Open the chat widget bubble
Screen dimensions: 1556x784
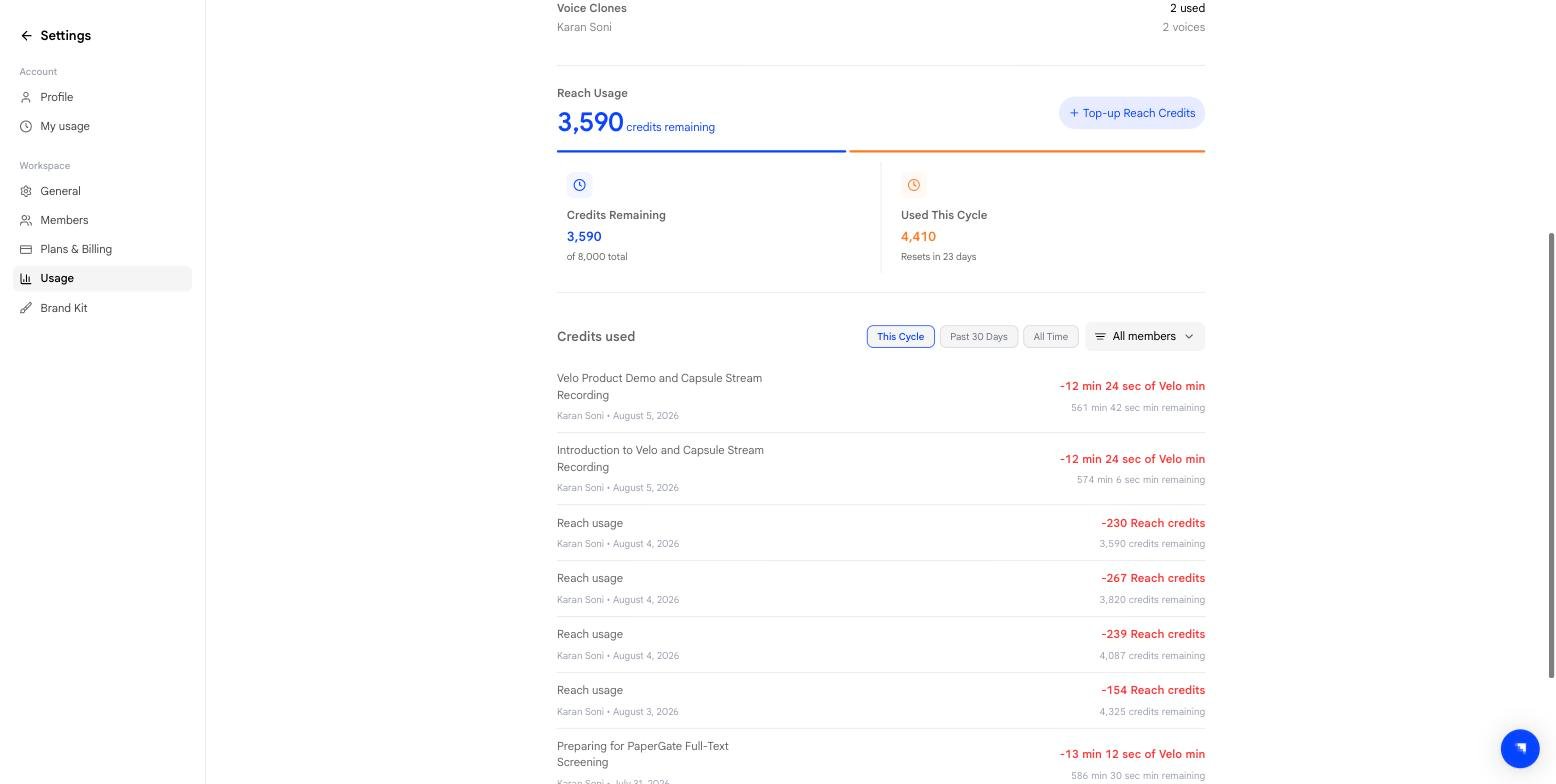pyautogui.click(x=1519, y=748)
